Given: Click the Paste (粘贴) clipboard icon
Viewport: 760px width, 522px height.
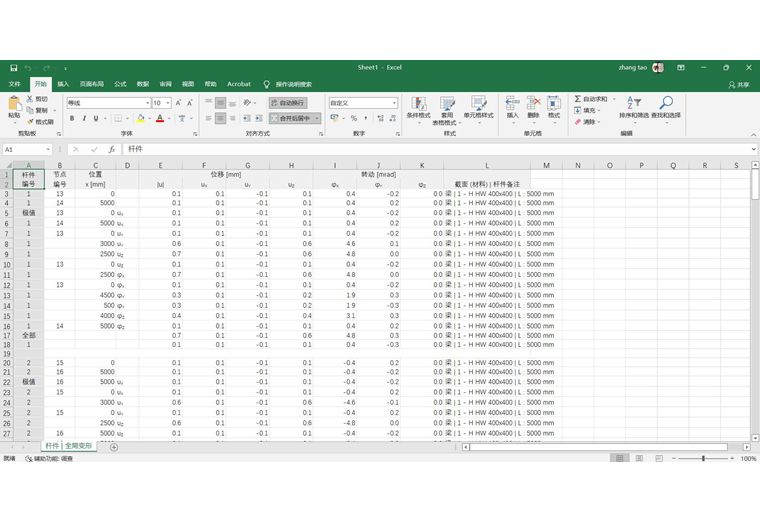Looking at the screenshot, I should click(15, 104).
